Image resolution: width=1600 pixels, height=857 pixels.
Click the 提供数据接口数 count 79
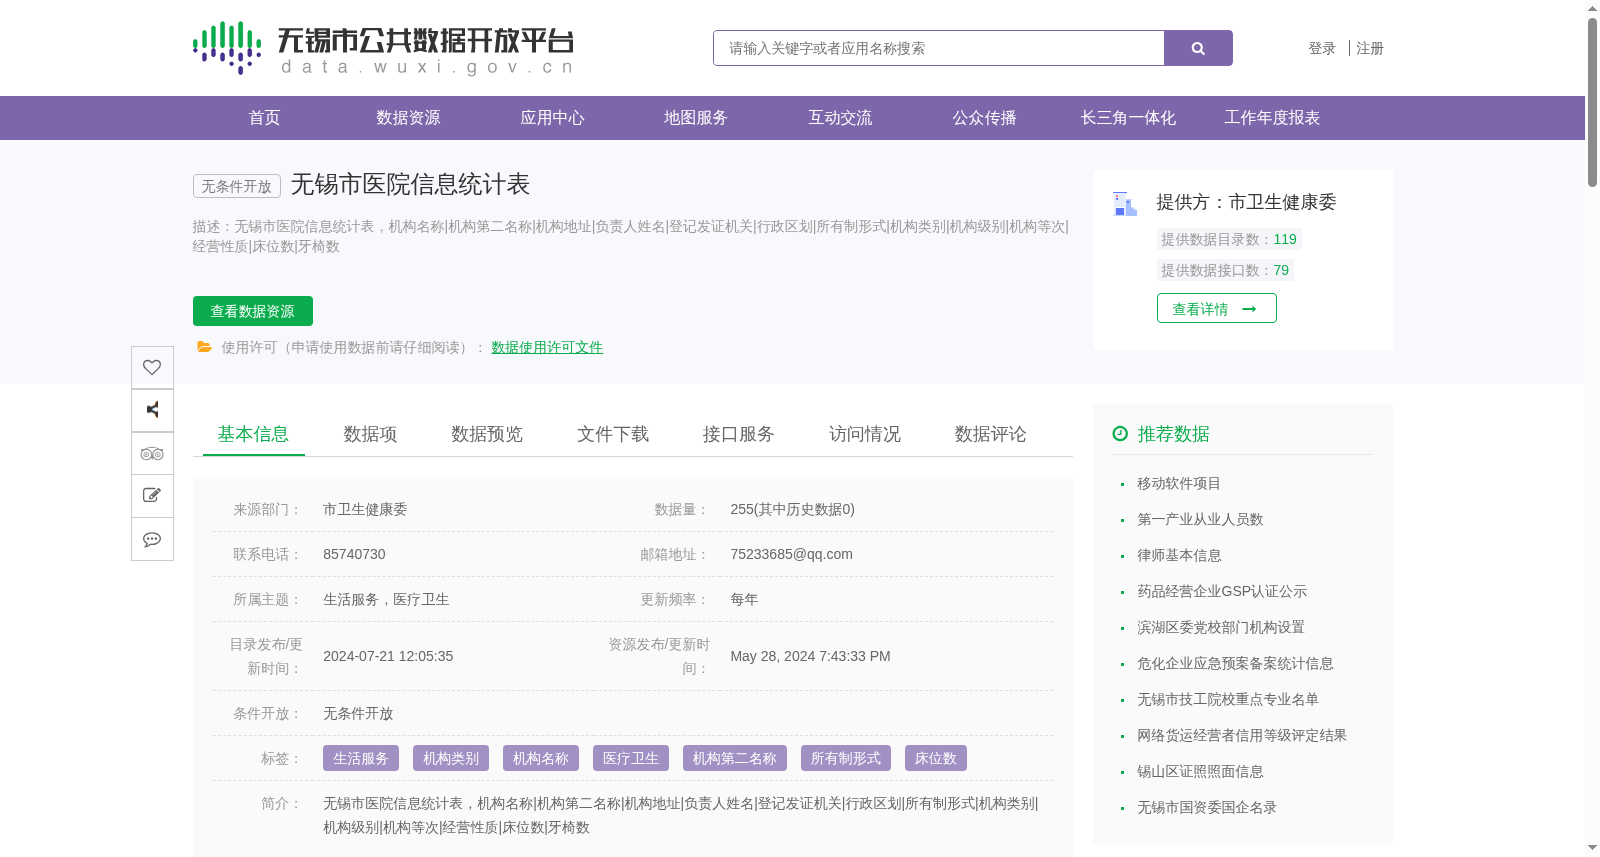coord(1281,270)
